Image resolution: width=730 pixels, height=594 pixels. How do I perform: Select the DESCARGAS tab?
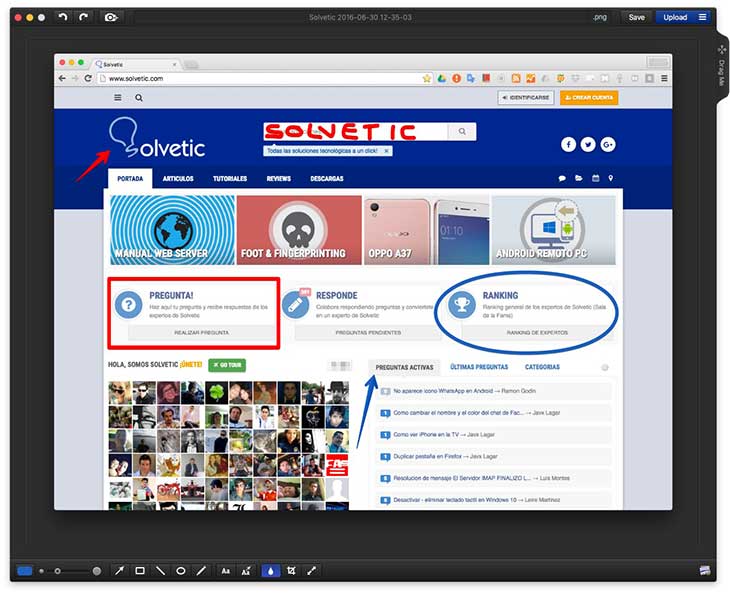pos(327,179)
